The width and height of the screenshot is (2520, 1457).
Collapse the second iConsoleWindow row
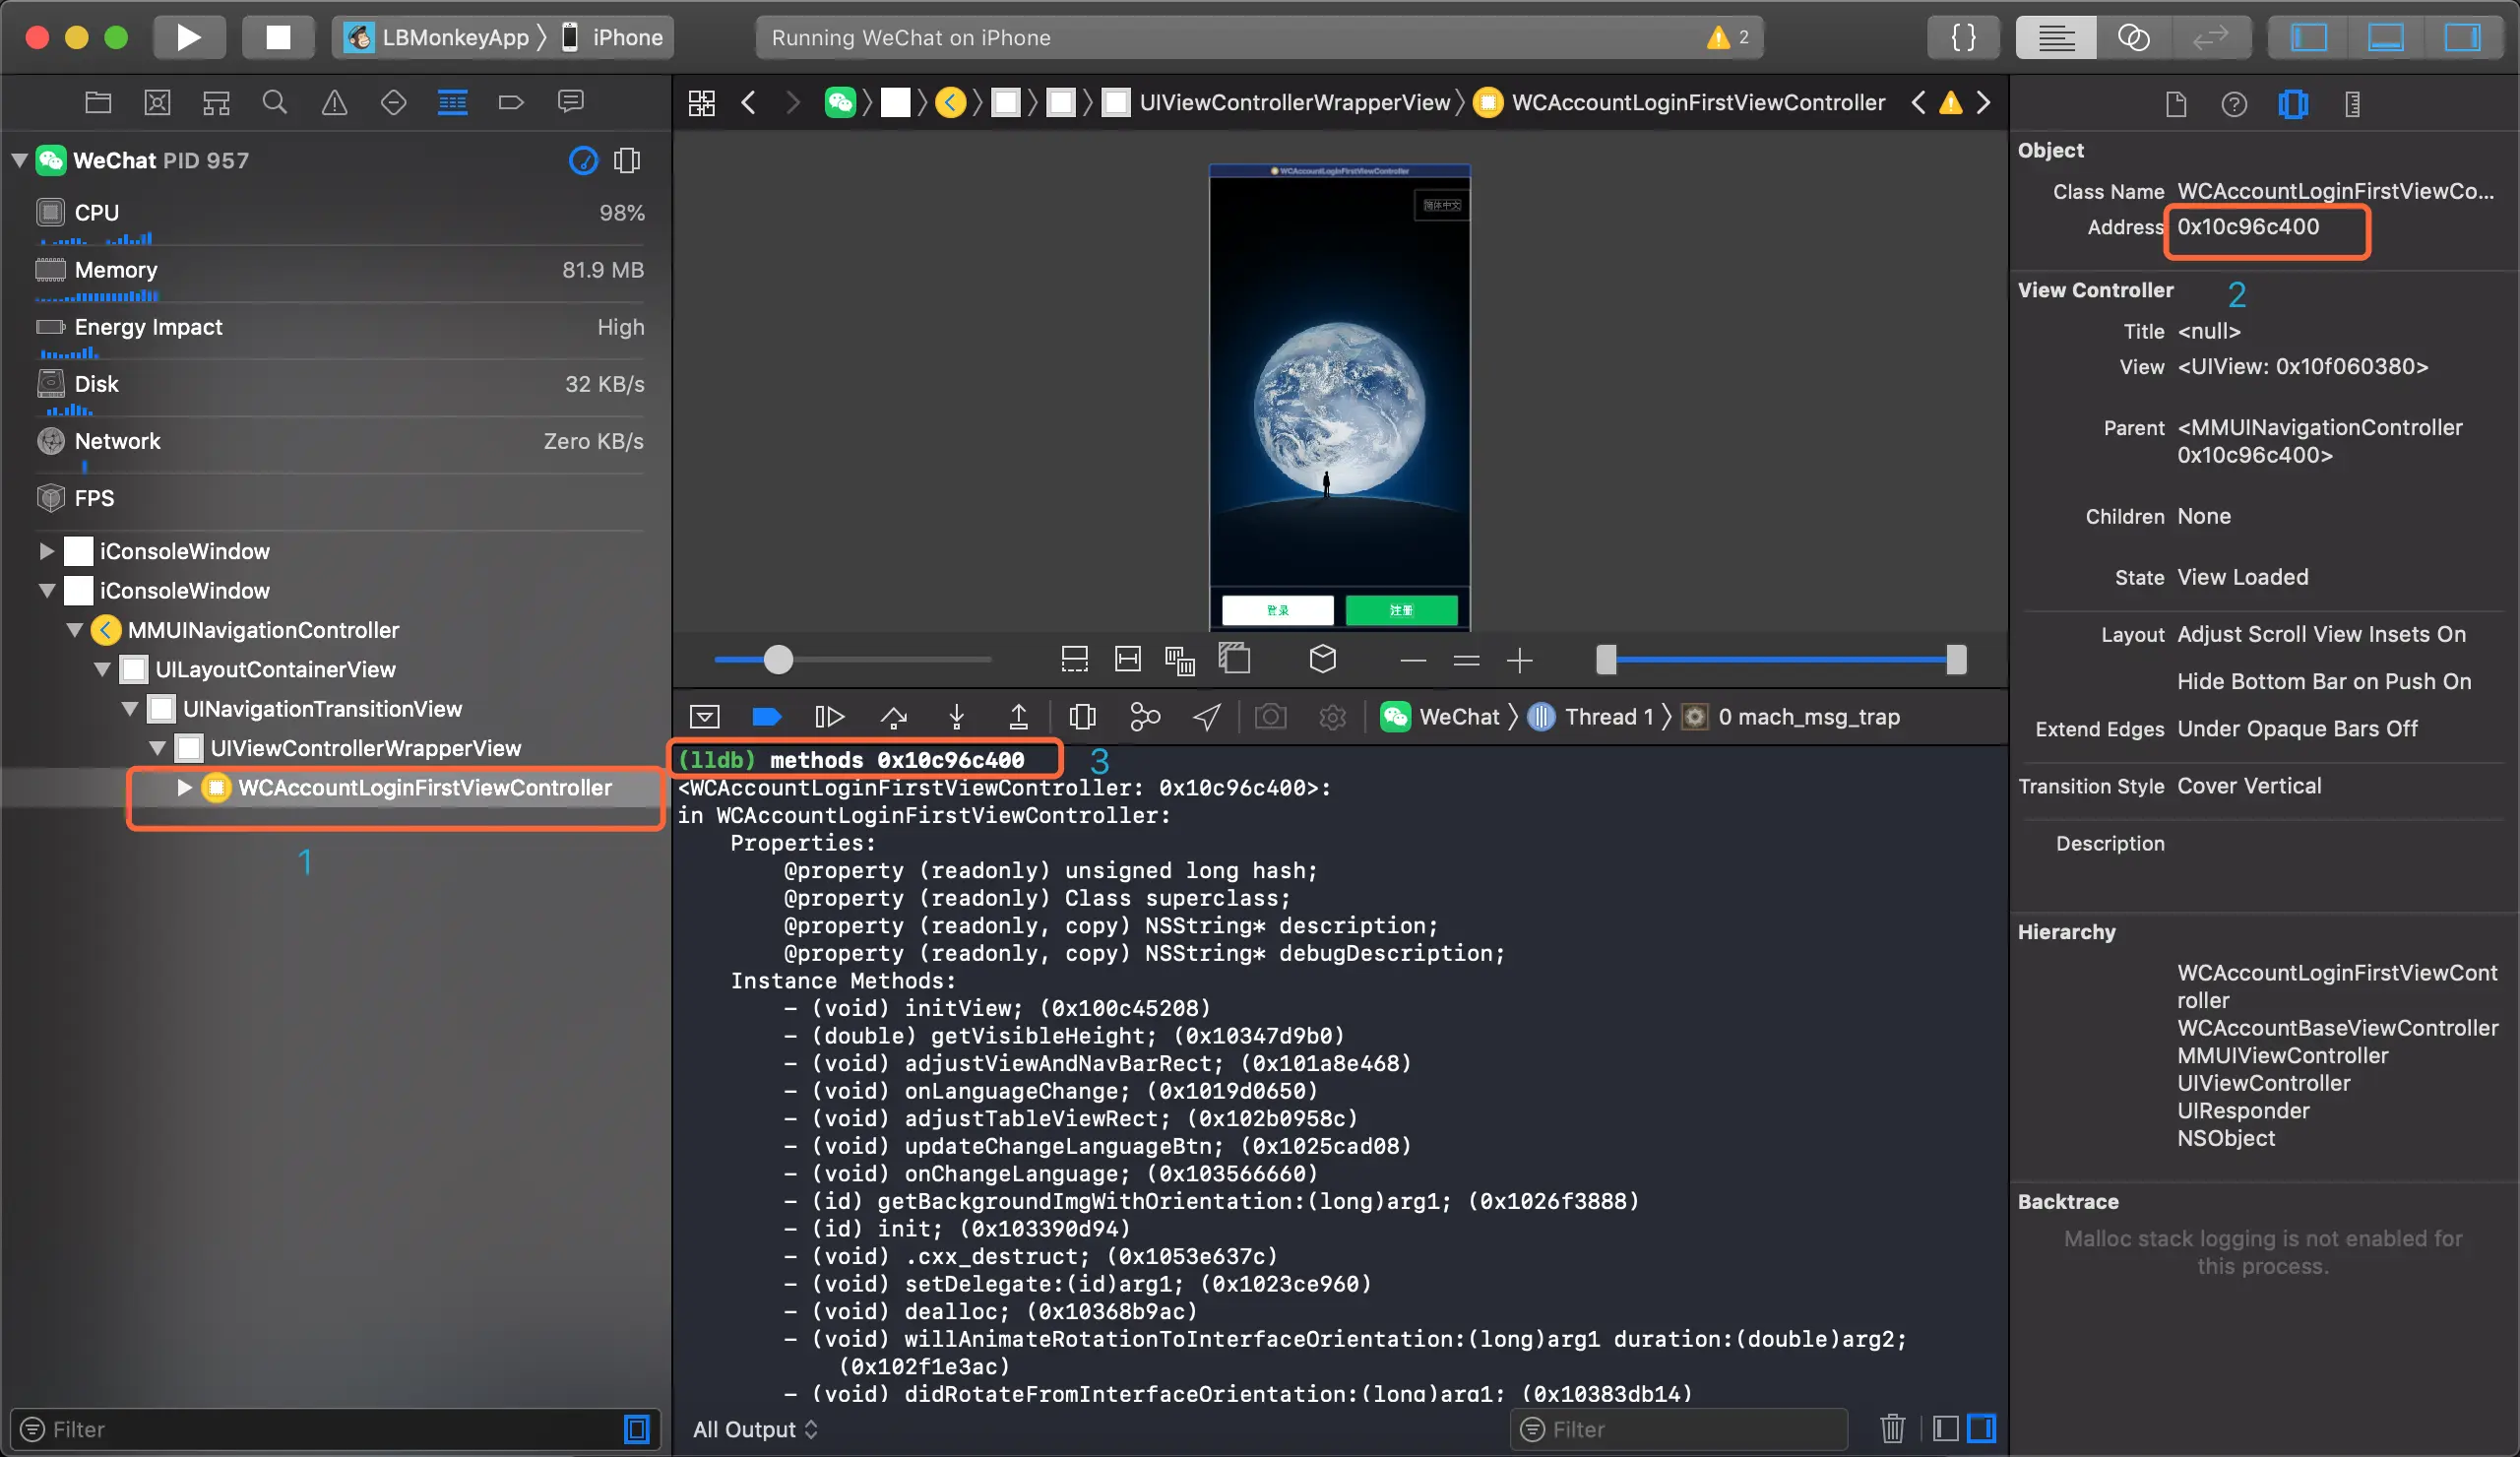coord(46,590)
